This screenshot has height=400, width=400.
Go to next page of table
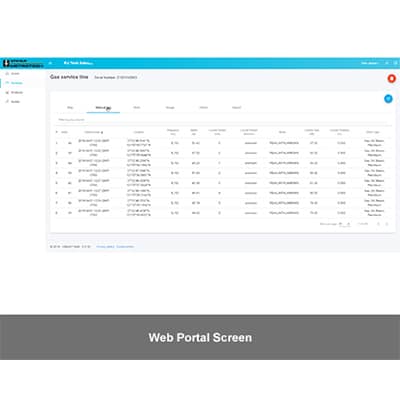tap(387, 224)
